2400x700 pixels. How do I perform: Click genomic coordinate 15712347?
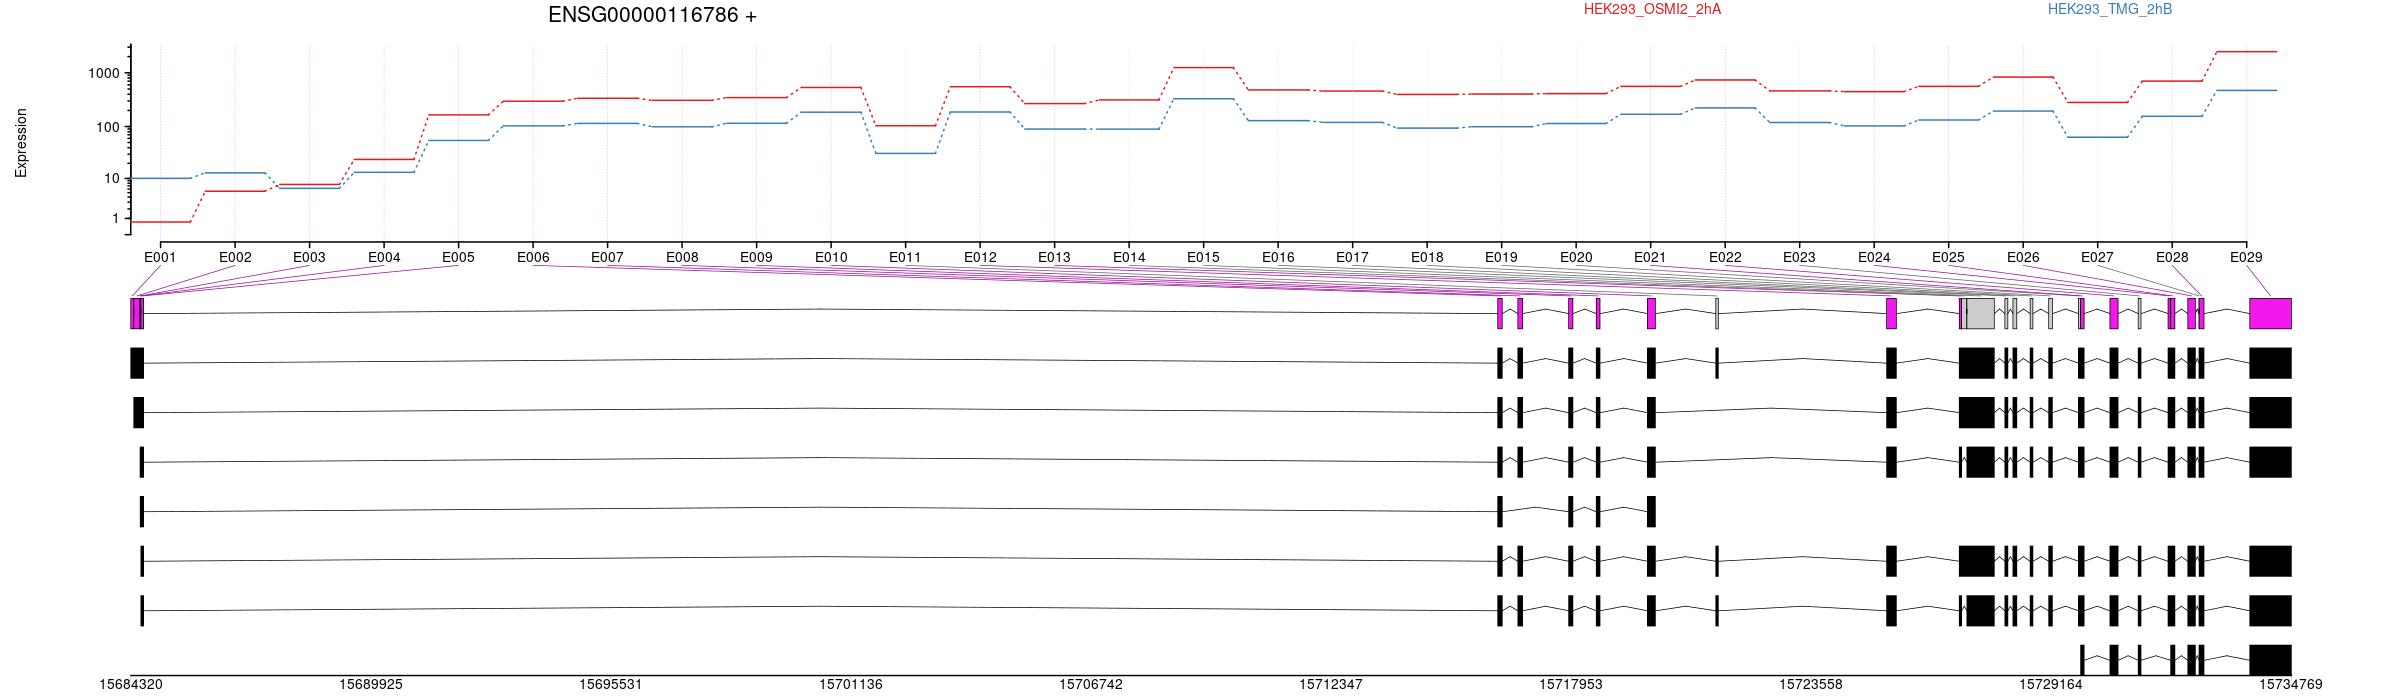(1331, 685)
